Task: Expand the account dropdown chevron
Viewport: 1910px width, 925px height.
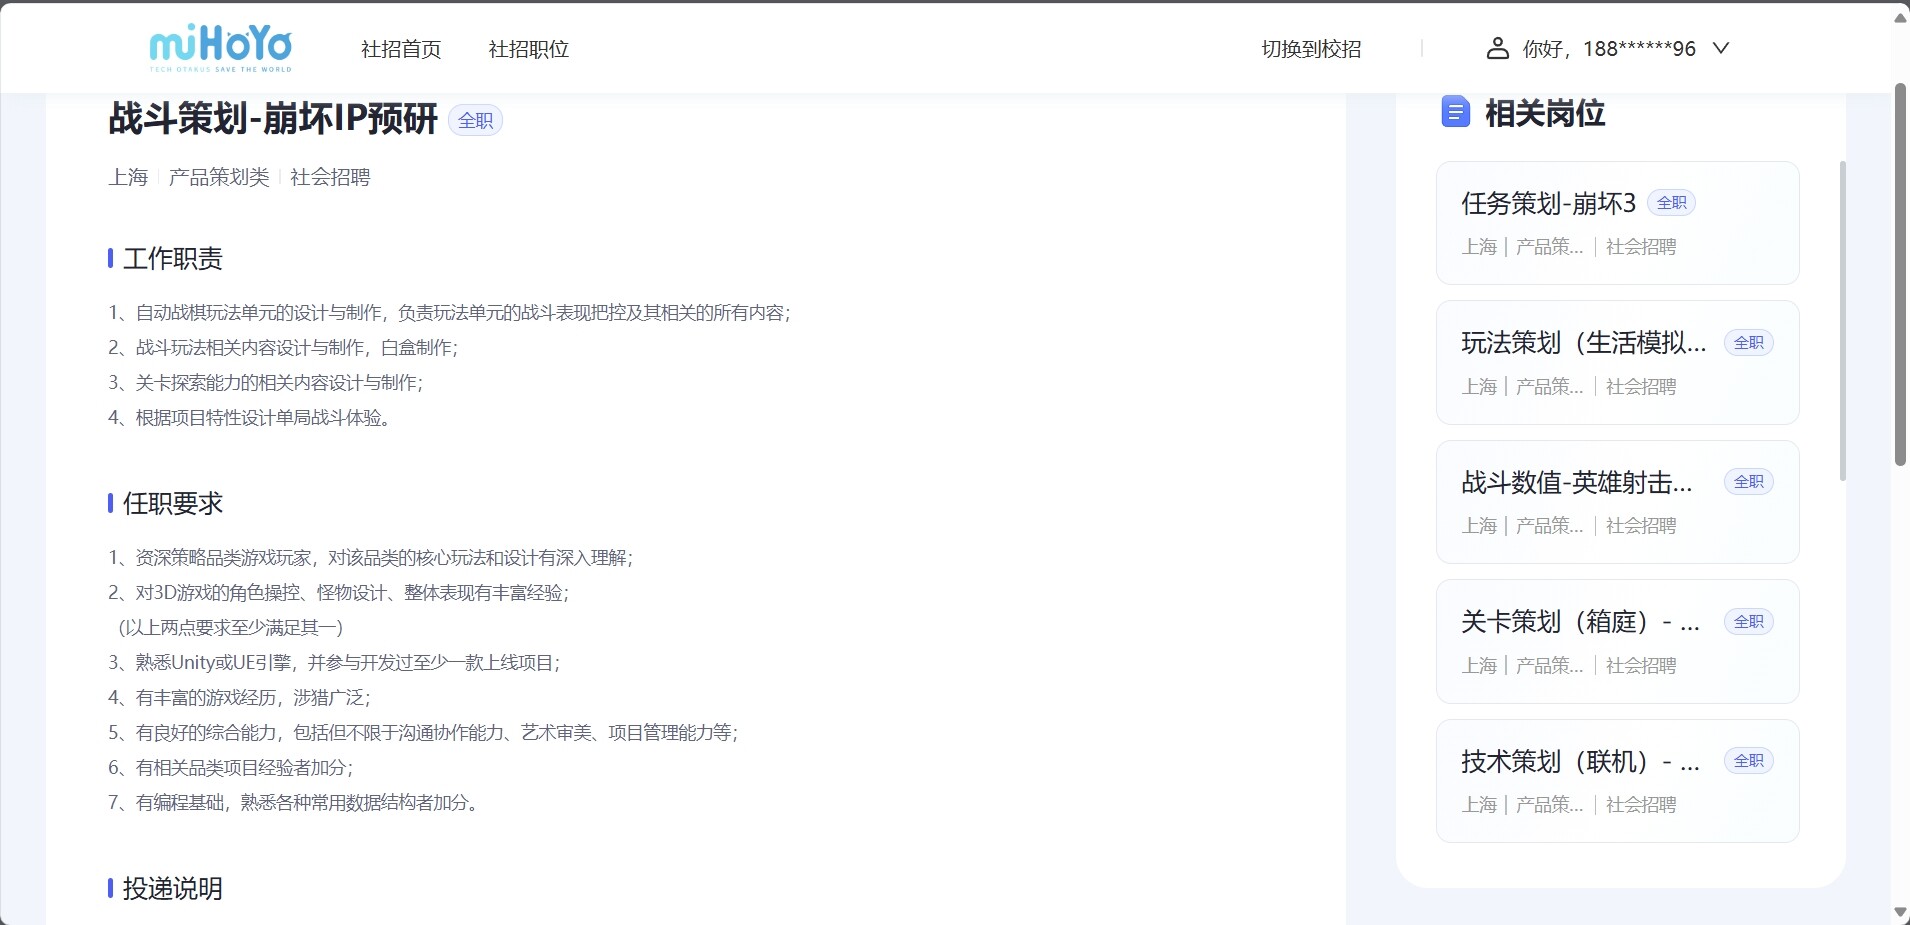Action: point(1720,48)
